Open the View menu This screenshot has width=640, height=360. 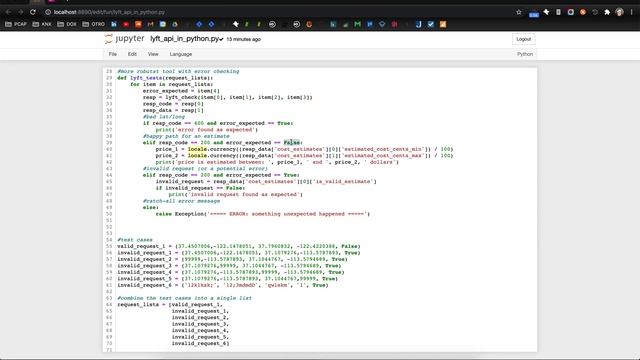click(153, 54)
